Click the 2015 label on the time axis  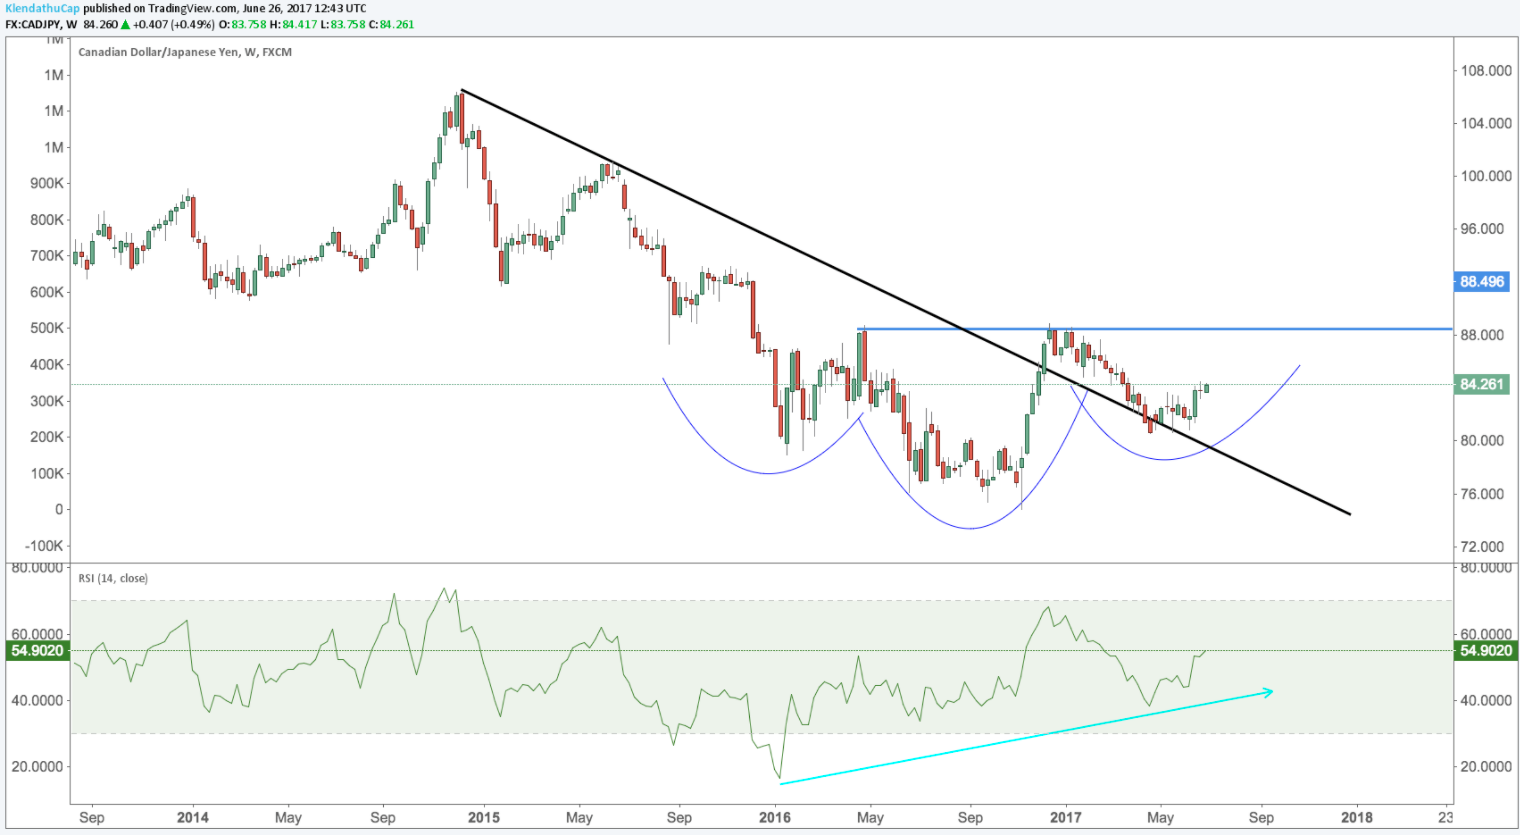[x=483, y=818]
